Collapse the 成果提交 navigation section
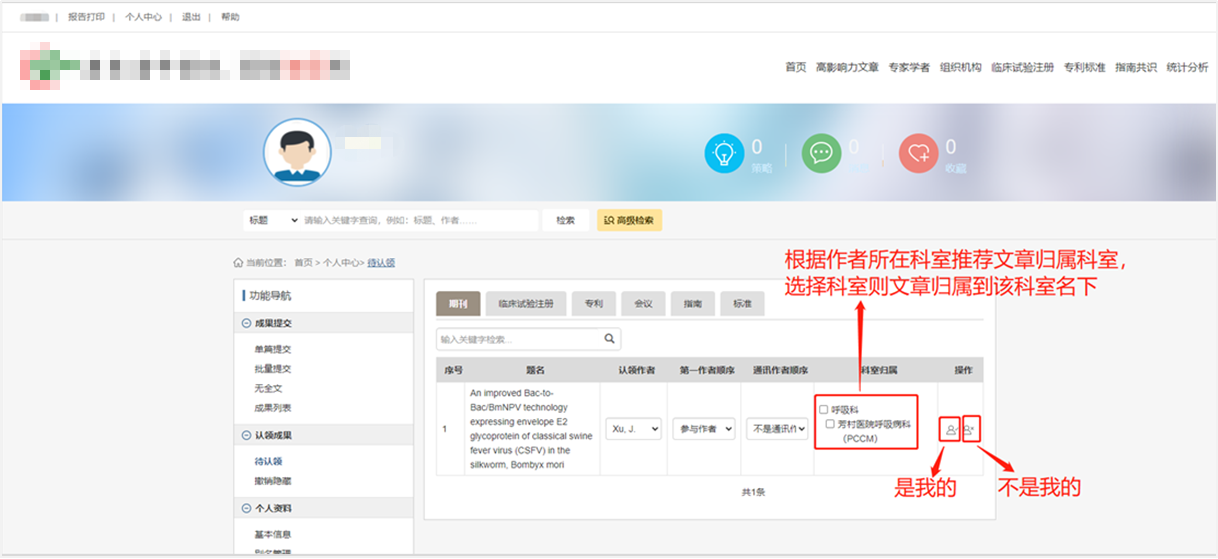This screenshot has width=1218, height=559. click(x=247, y=323)
